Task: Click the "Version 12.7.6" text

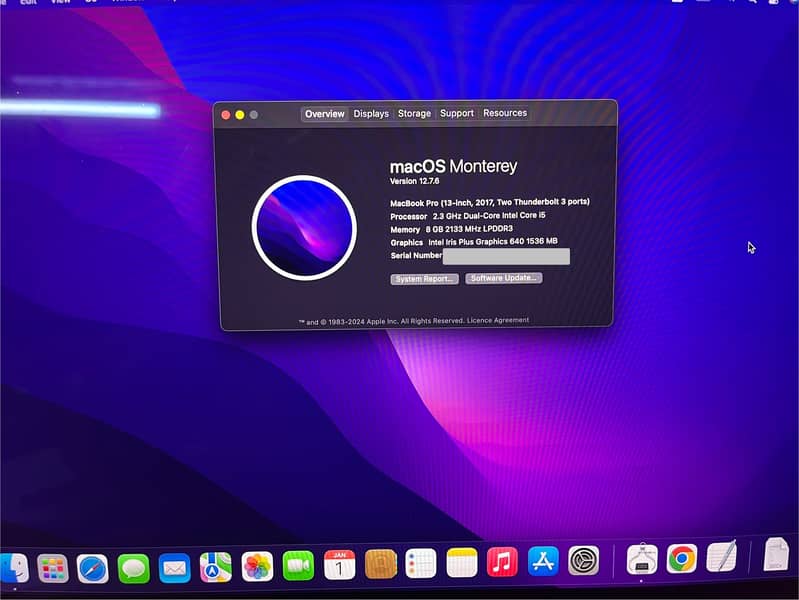Action: tap(414, 181)
